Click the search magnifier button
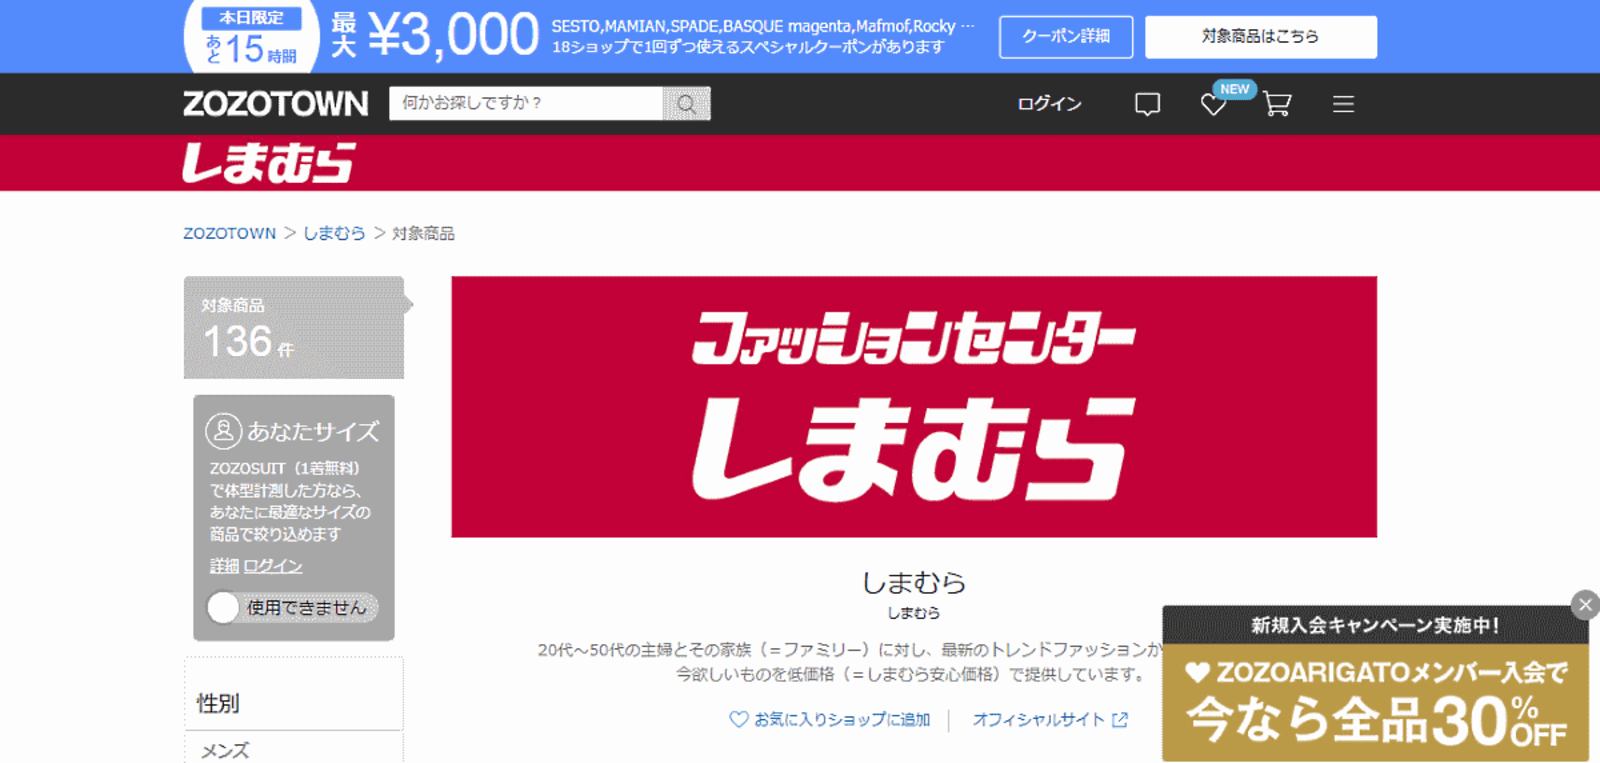1600x763 pixels. point(686,103)
